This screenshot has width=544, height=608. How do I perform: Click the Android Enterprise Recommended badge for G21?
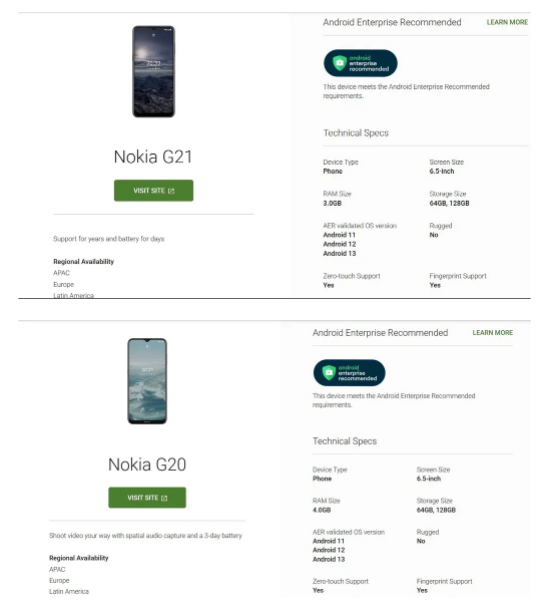(x=360, y=63)
